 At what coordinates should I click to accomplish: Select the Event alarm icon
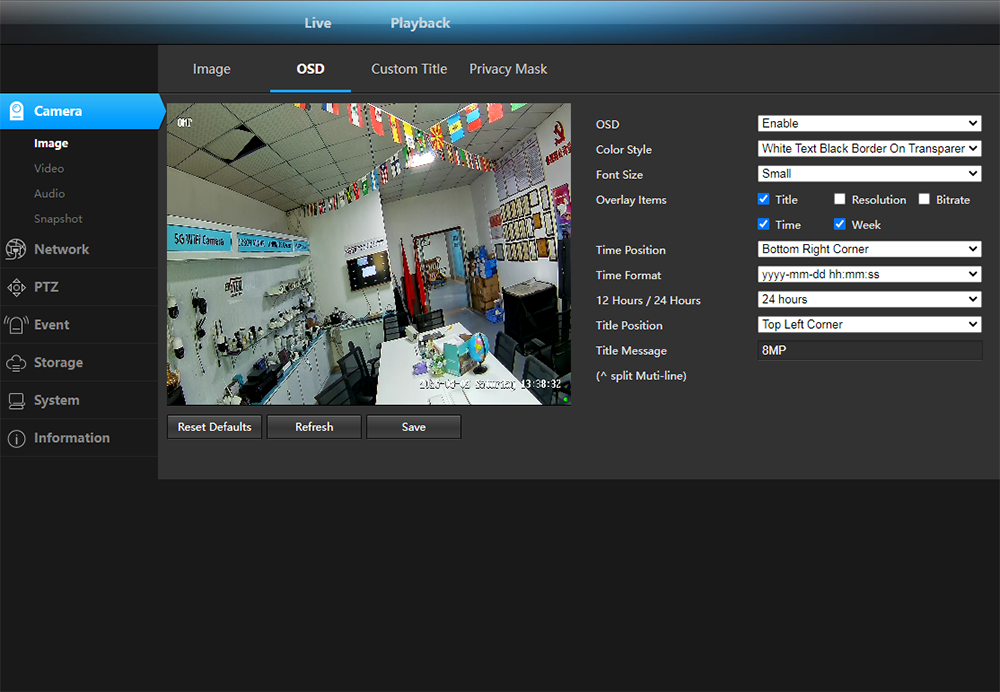click(x=16, y=325)
